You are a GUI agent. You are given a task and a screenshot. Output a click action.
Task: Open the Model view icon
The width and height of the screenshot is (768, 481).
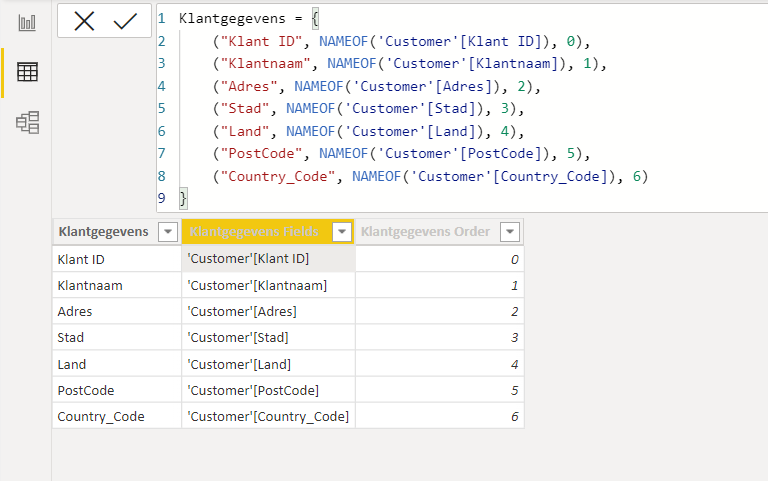click(27, 123)
